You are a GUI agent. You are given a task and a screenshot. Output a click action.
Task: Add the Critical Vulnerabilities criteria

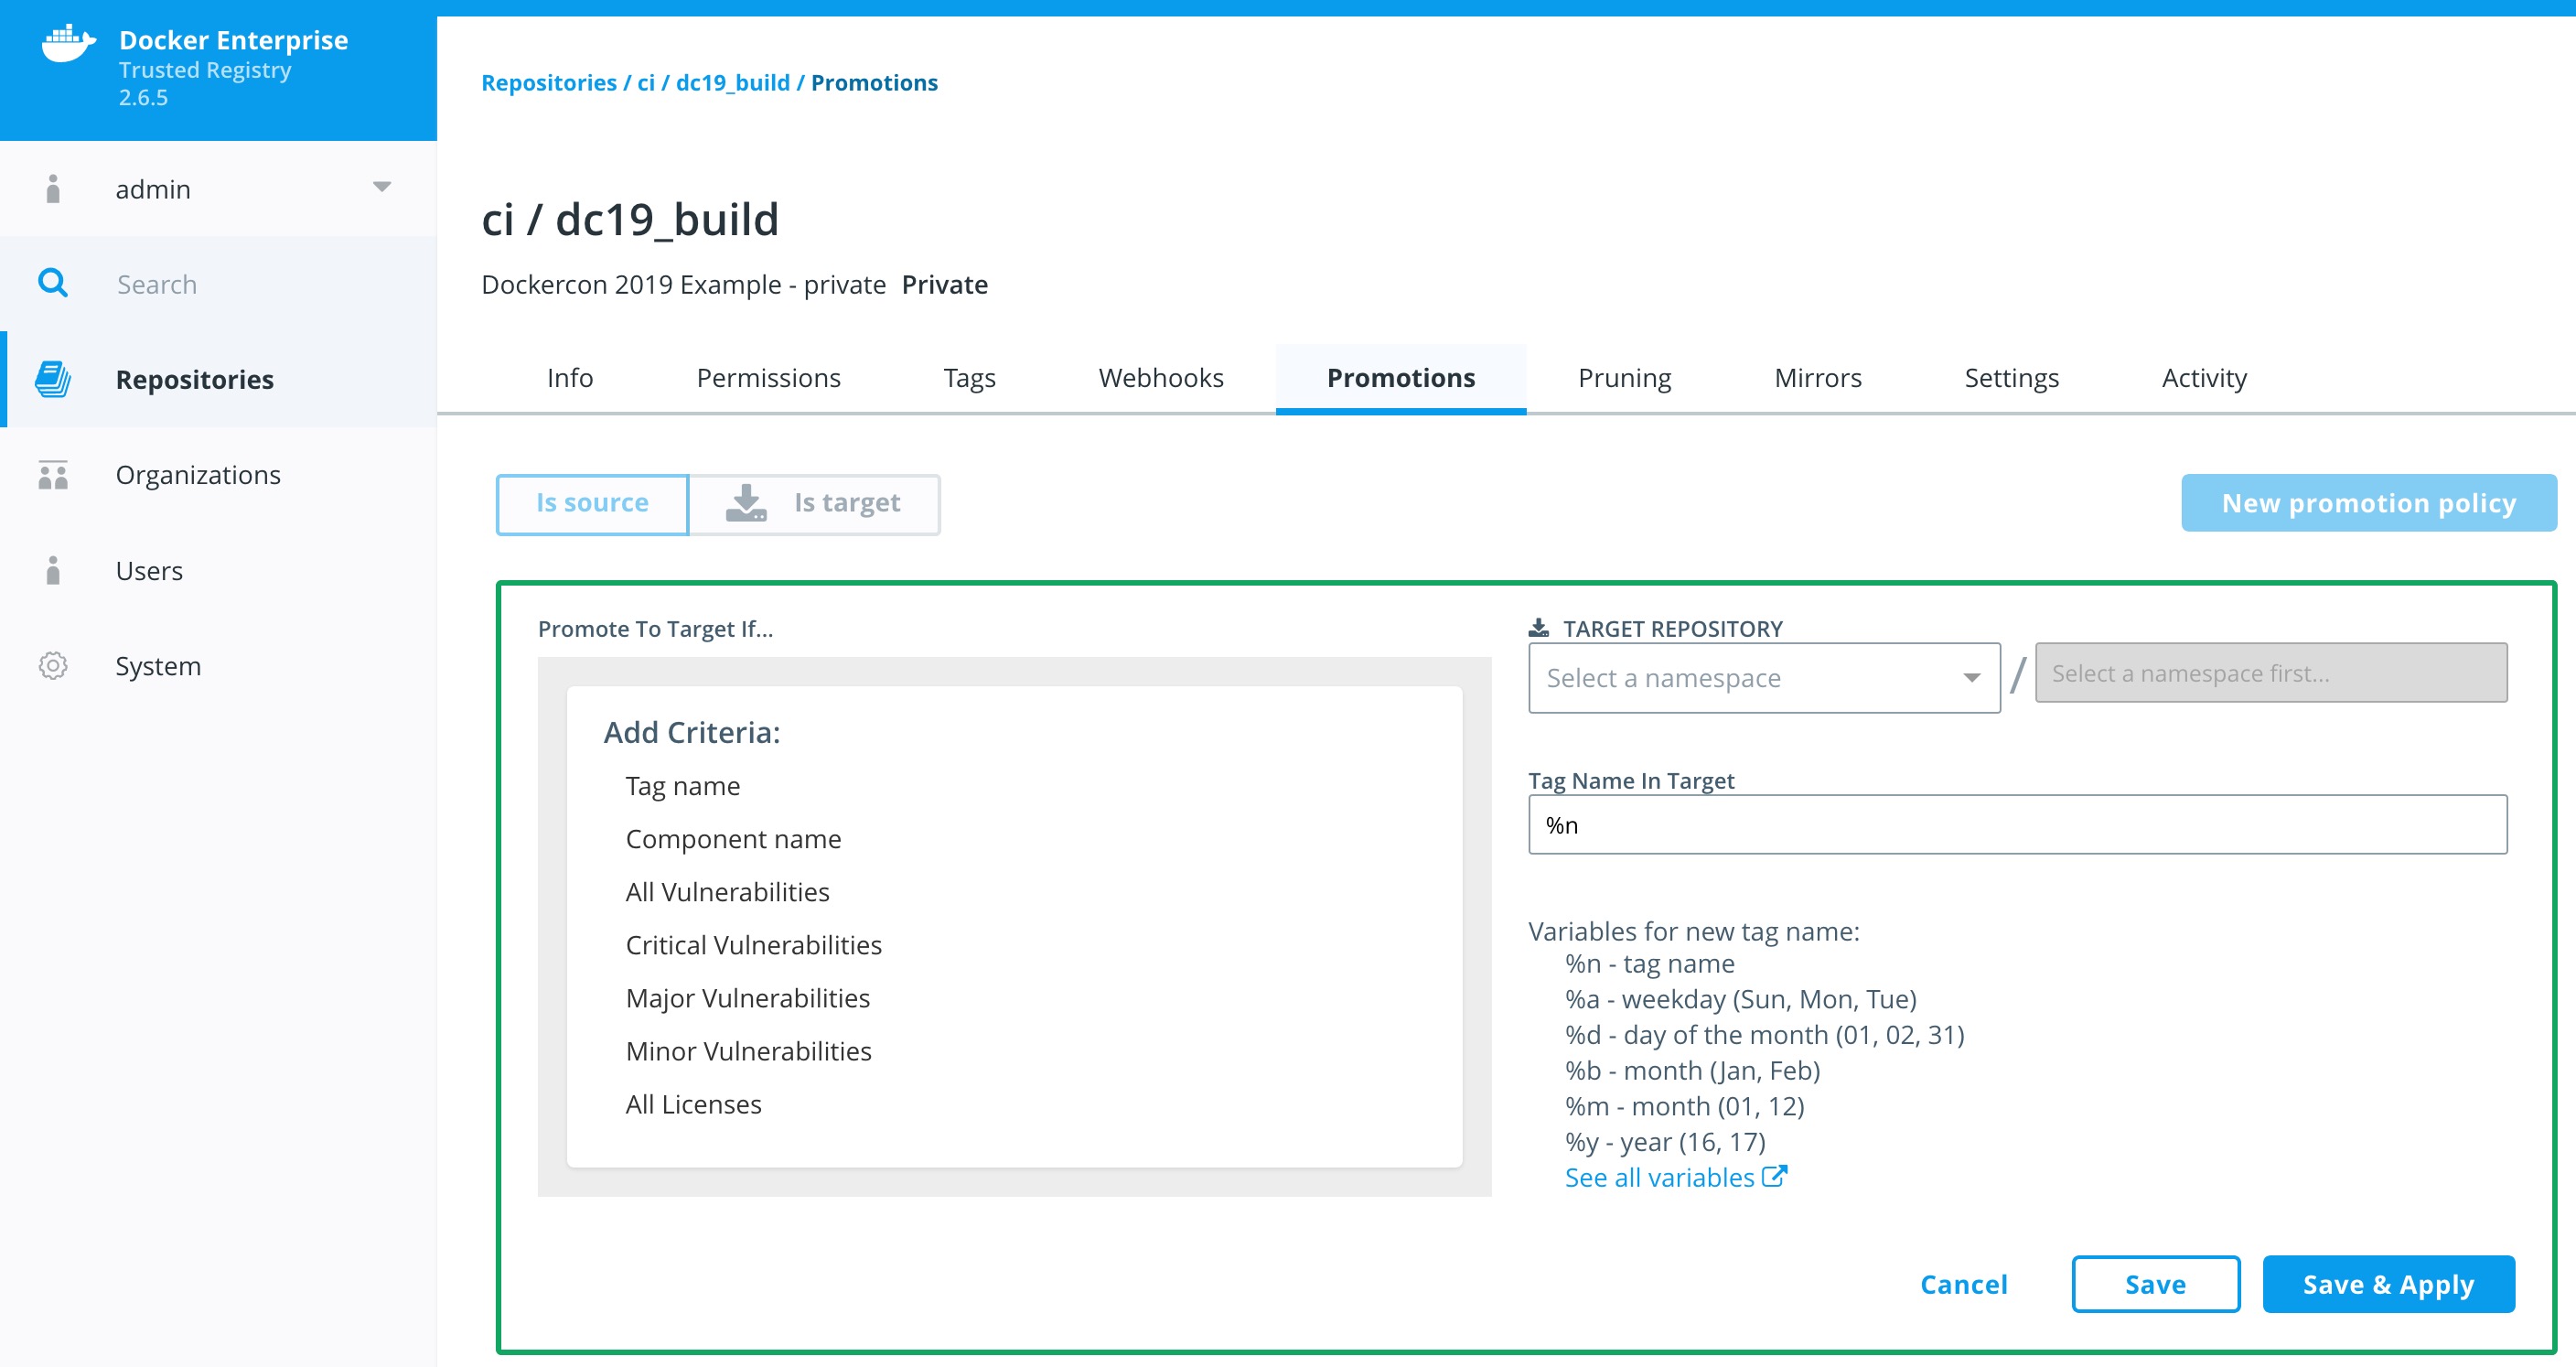pyautogui.click(x=753, y=945)
